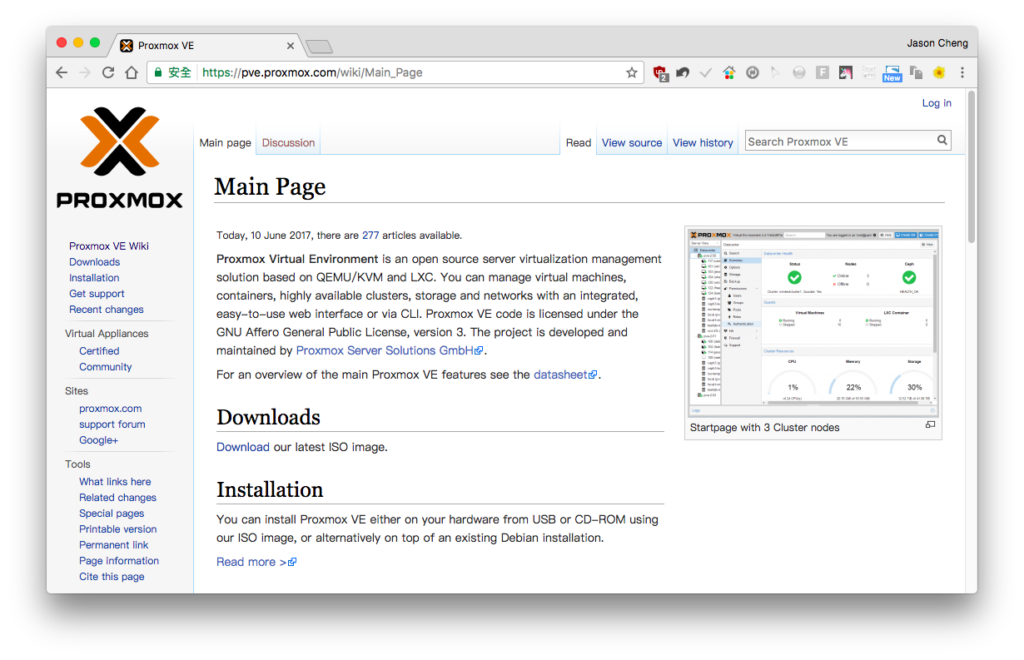Open the Download ISO image link
This screenshot has height=660, width=1024.
pyautogui.click(x=243, y=447)
